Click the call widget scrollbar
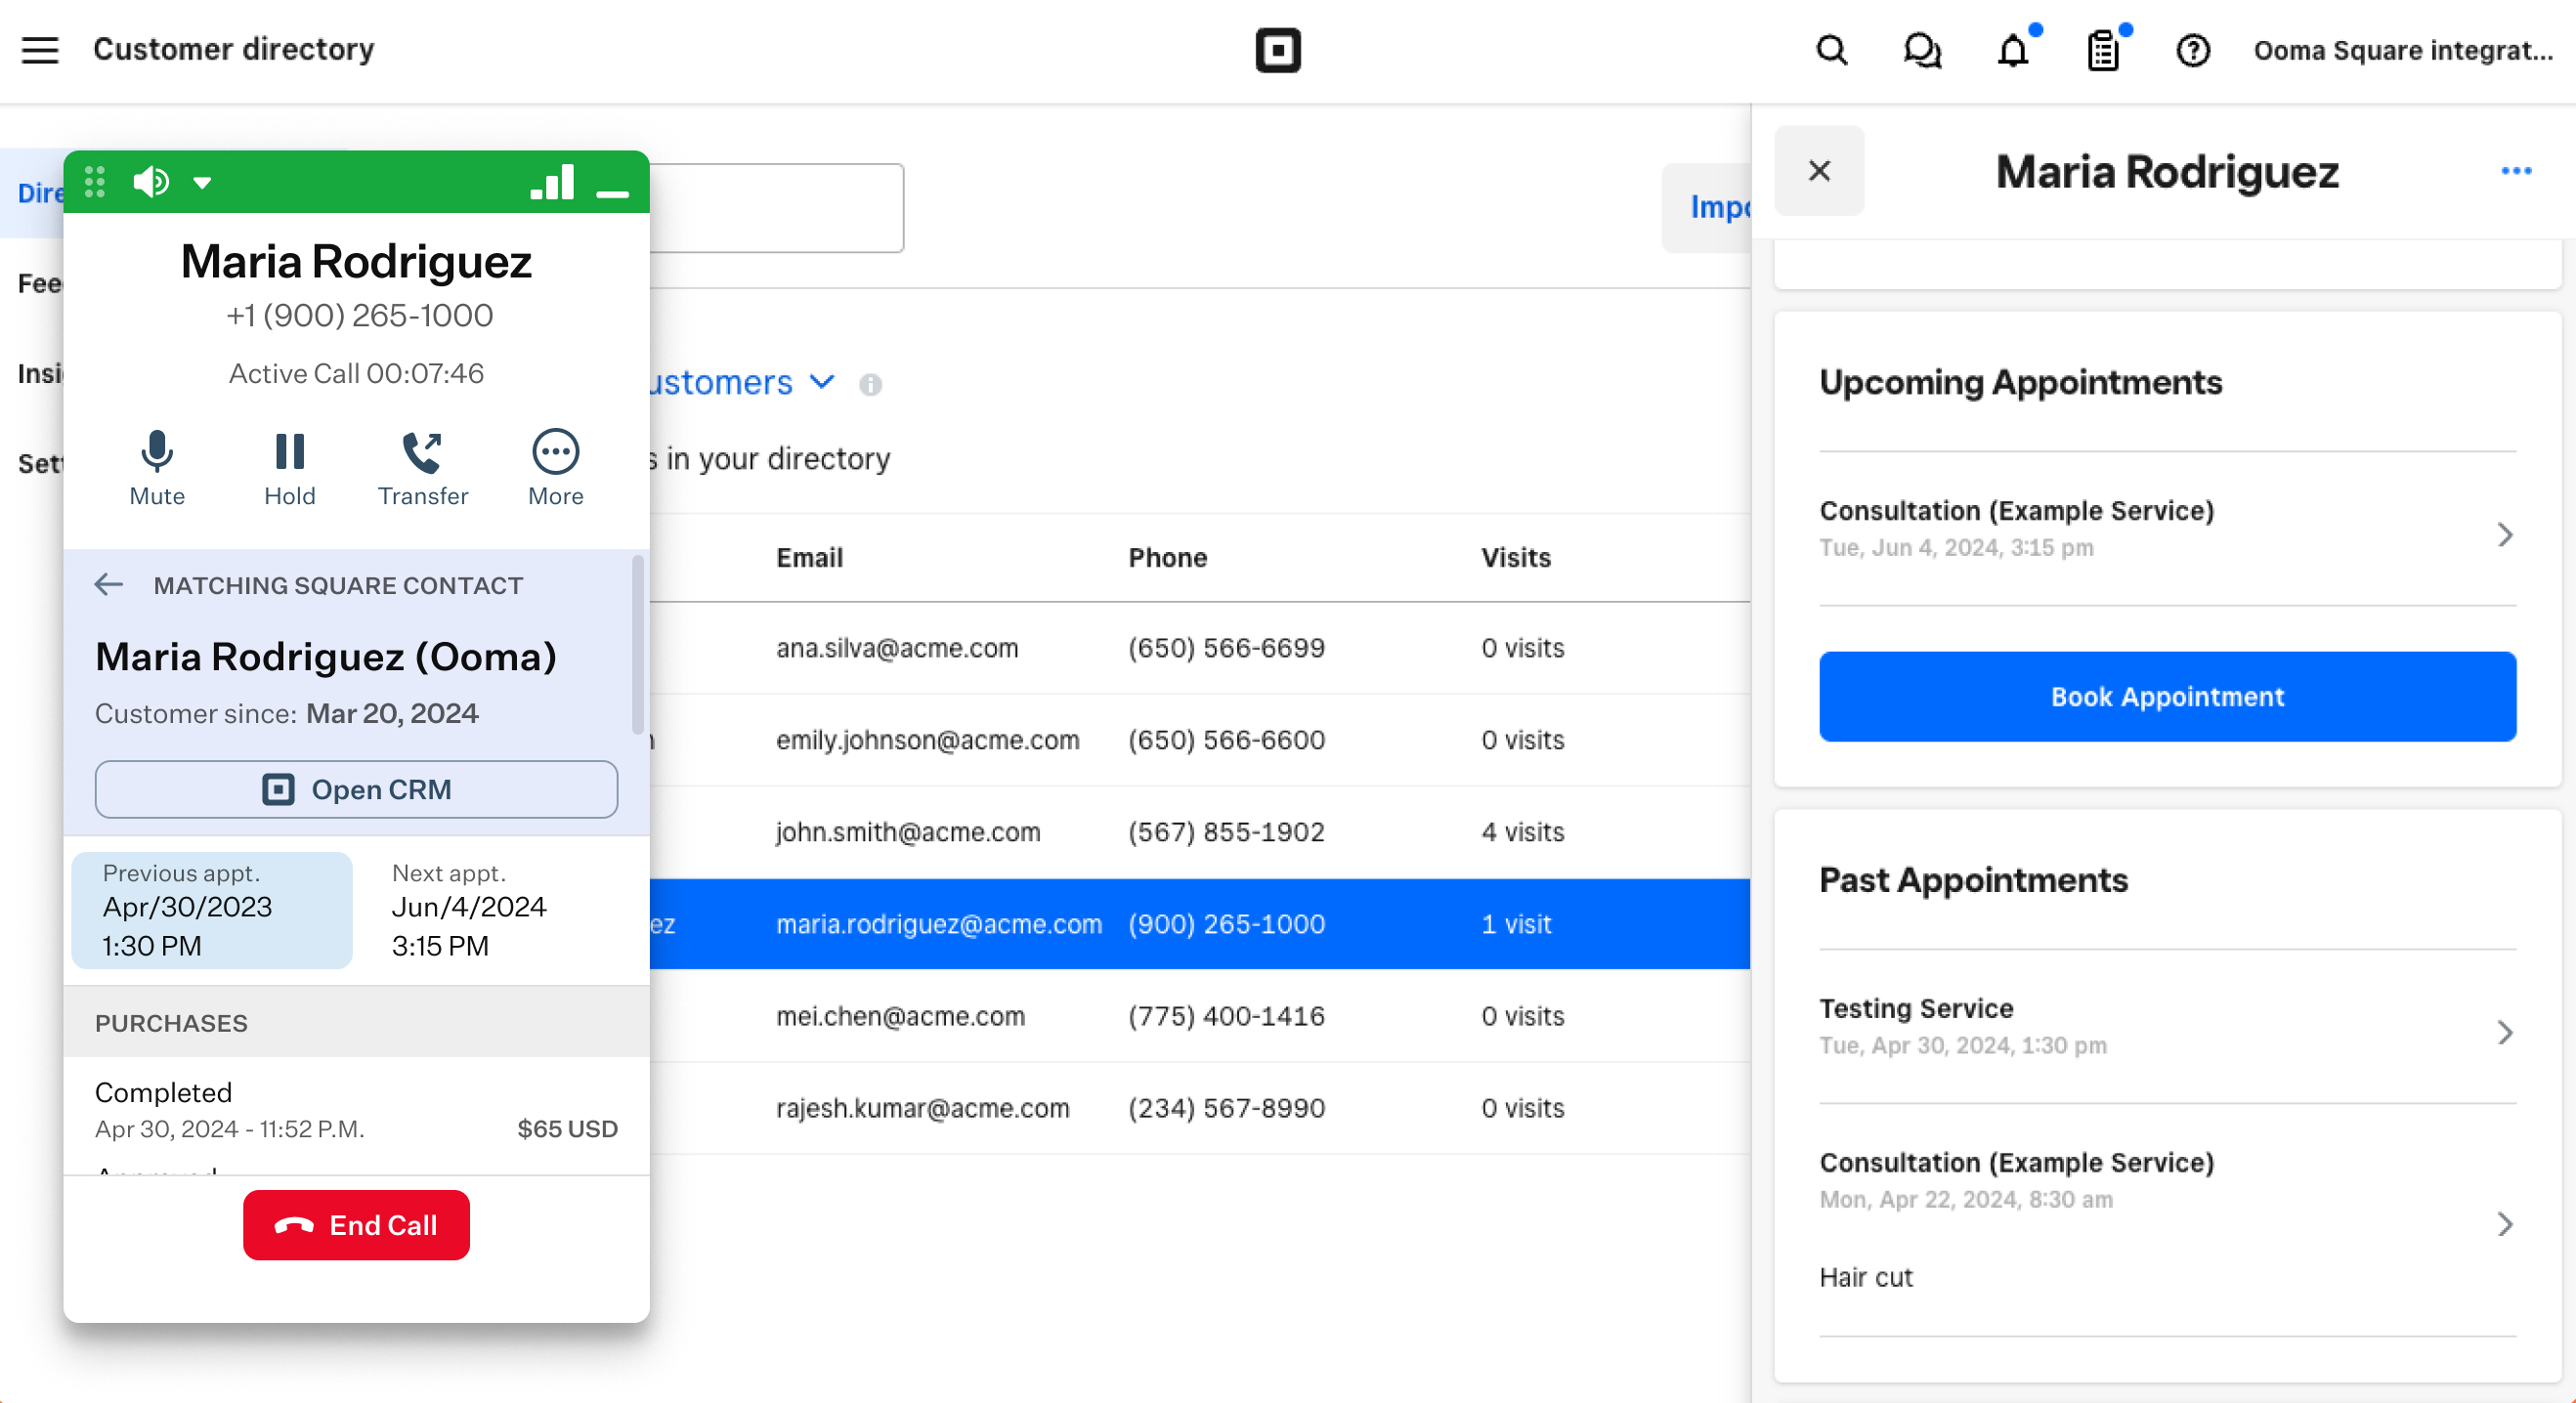 pyautogui.click(x=637, y=645)
